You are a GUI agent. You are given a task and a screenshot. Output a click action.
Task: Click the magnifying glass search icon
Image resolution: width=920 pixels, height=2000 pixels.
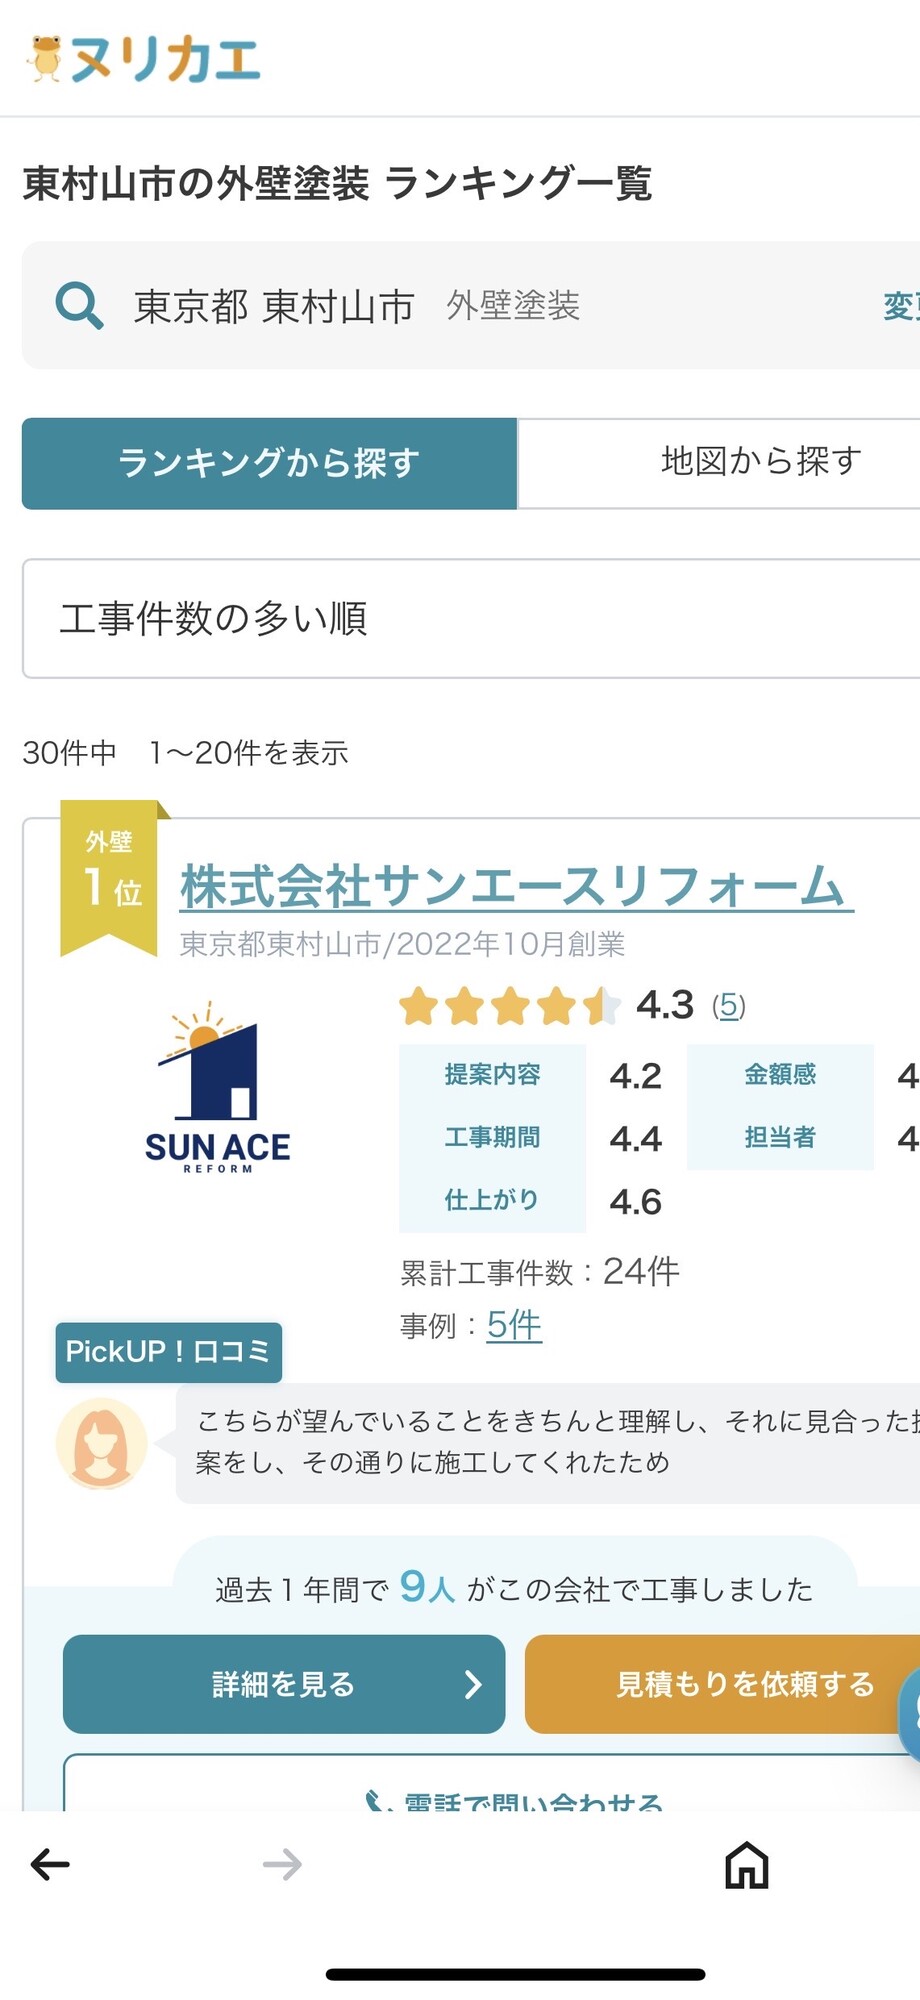click(79, 305)
